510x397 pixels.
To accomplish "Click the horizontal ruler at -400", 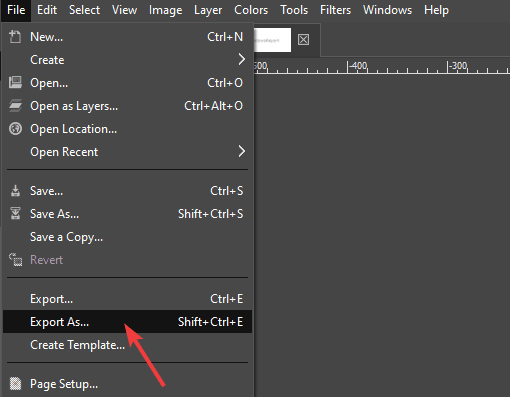I will click(357, 66).
